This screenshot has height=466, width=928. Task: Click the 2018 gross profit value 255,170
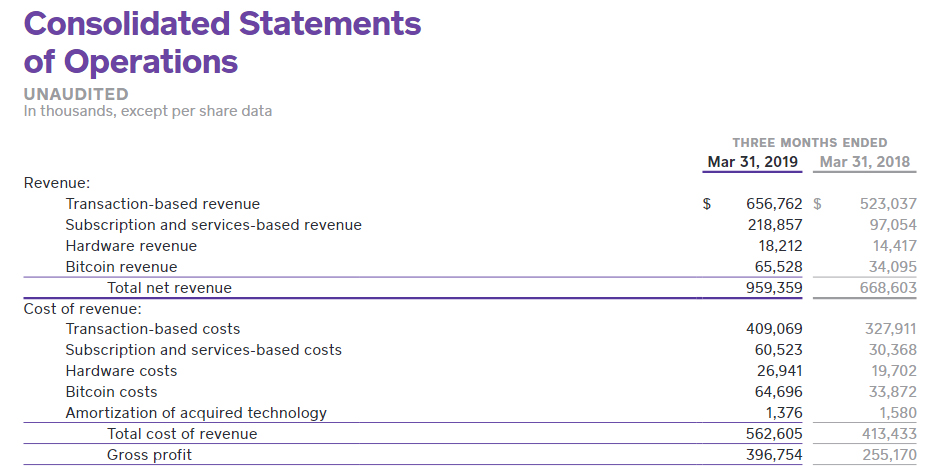888,455
